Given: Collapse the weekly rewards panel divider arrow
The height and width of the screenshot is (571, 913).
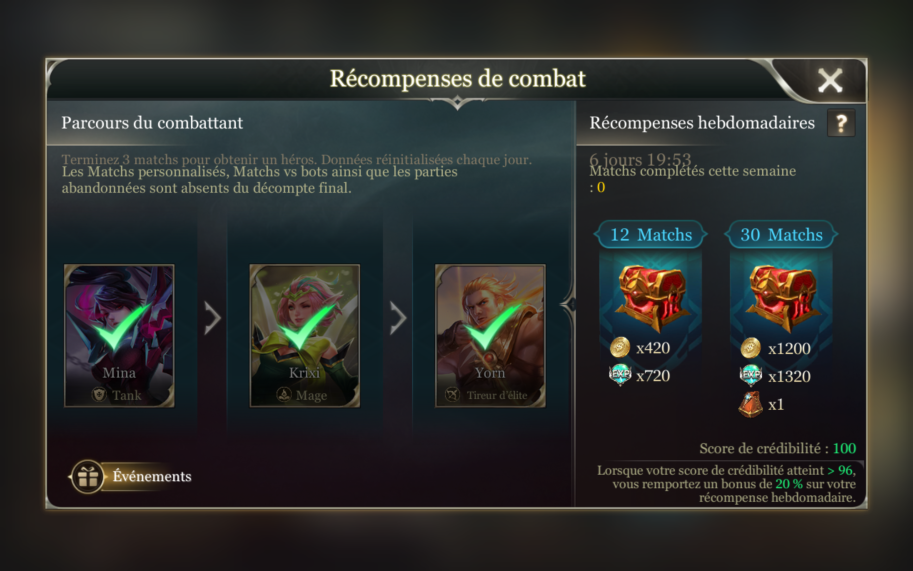Looking at the screenshot, I should click(569, 304).
